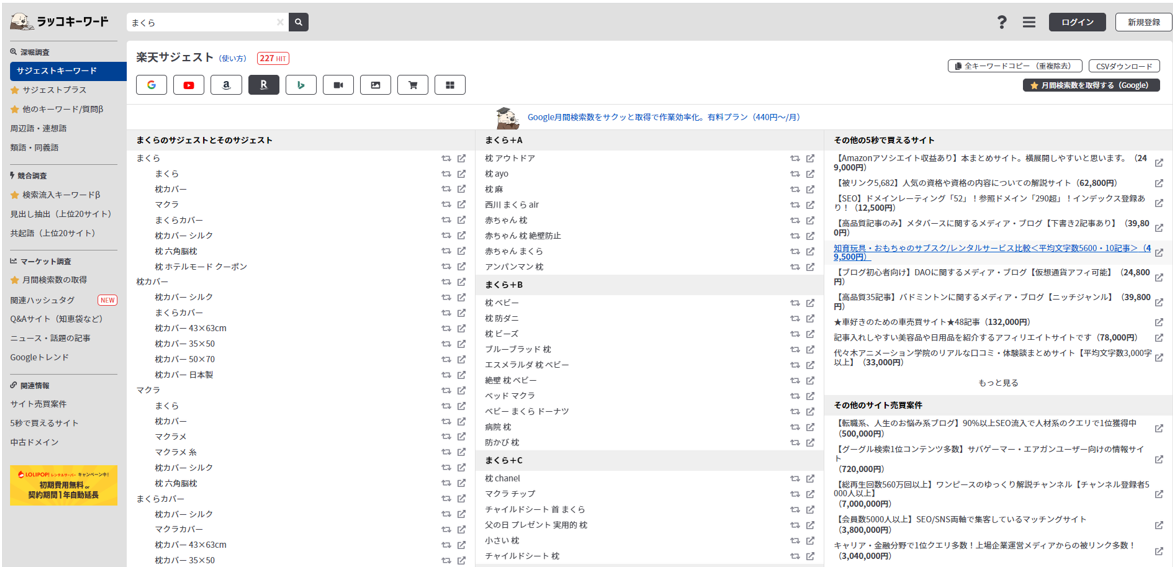Click the video camera source icon
The image size is (1173, 574).
coord(338,85)
